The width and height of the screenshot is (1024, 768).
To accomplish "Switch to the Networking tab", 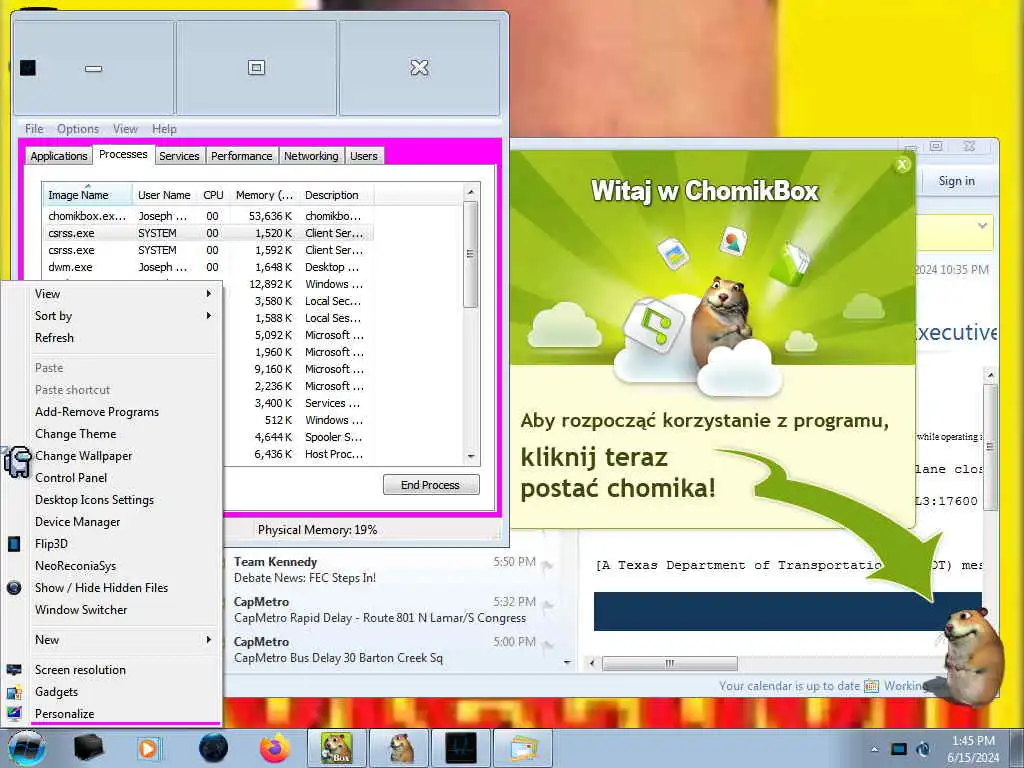I will 312,156.
